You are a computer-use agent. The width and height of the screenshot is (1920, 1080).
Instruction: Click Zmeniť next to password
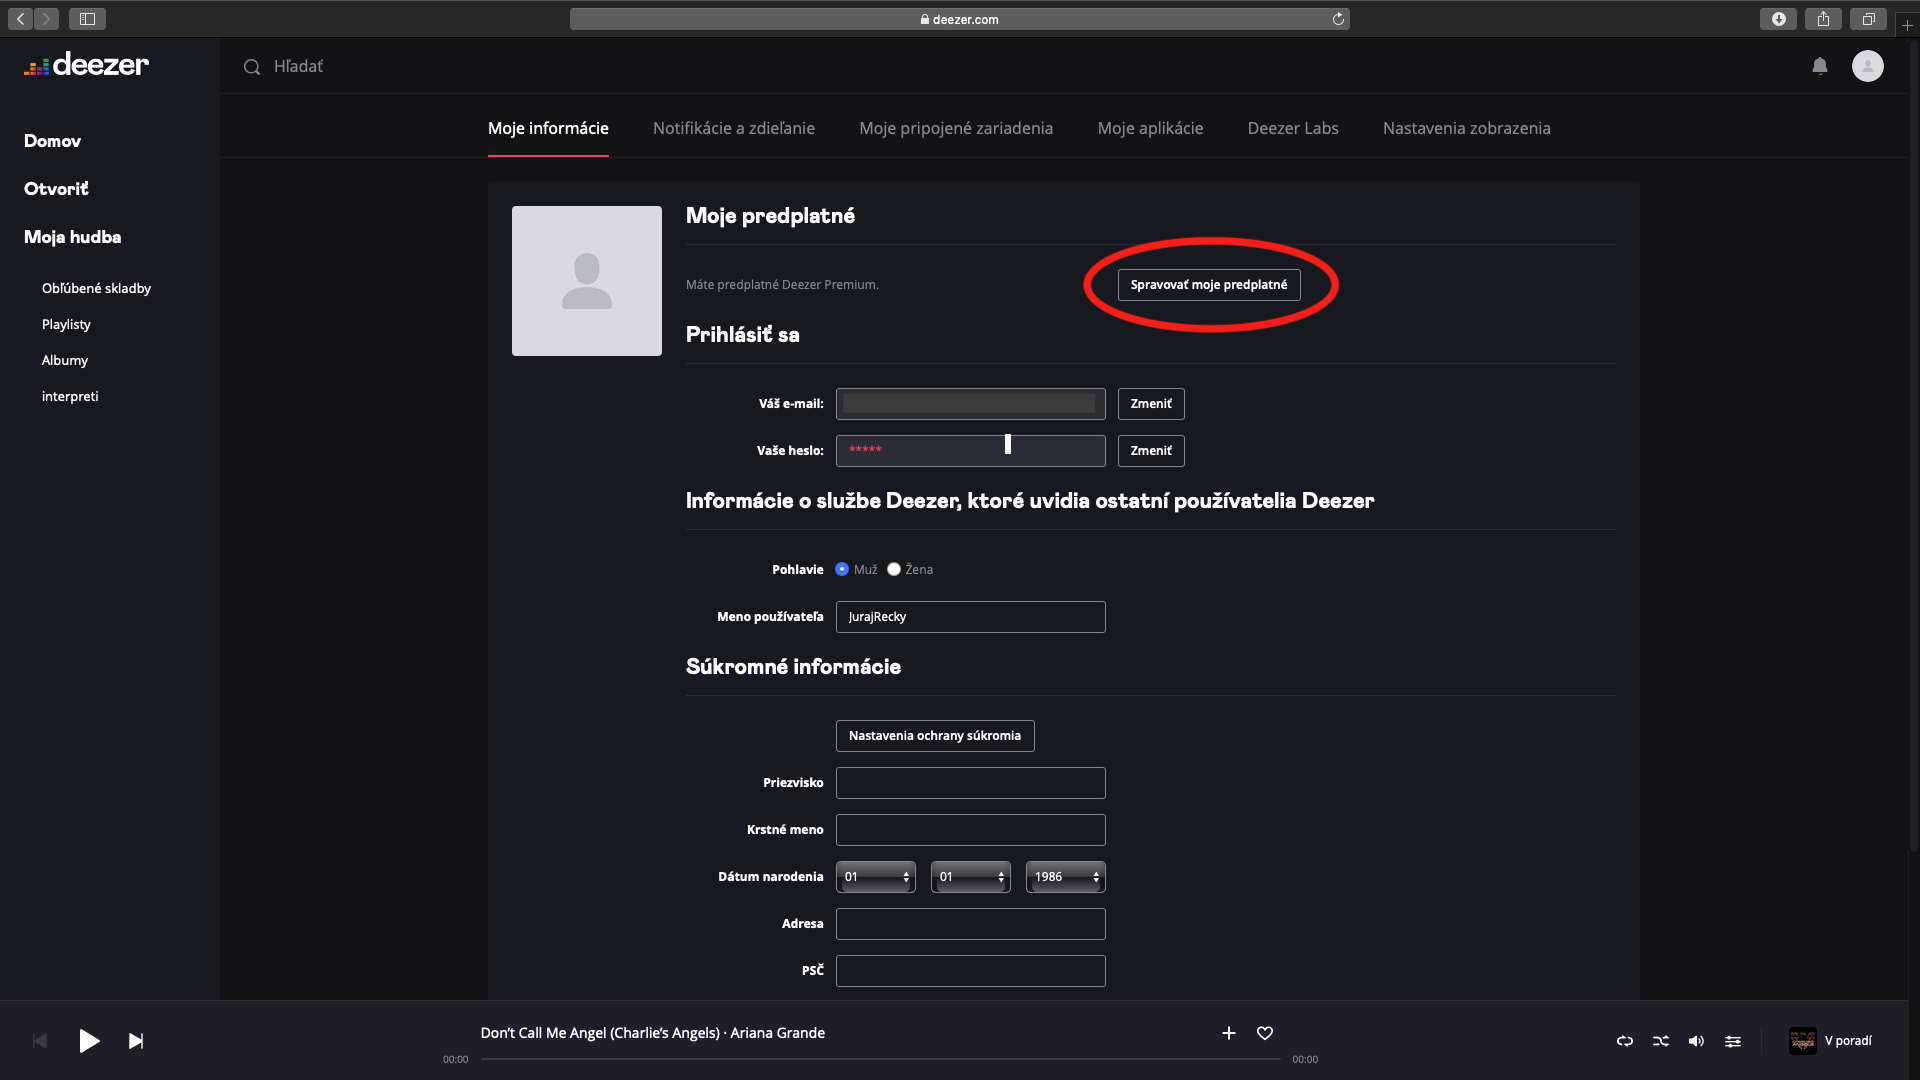point(1151,451)
